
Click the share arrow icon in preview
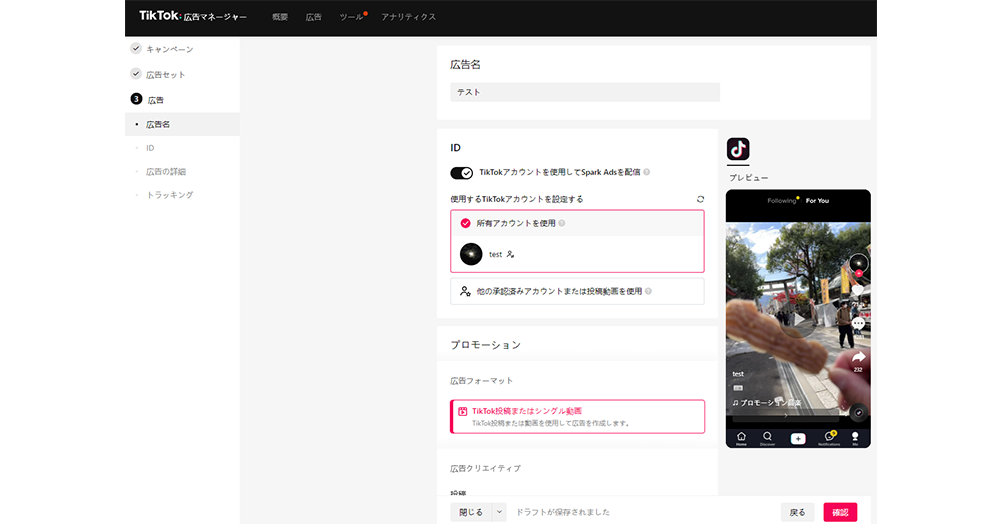pyautogui.click(x=858, y=356)
